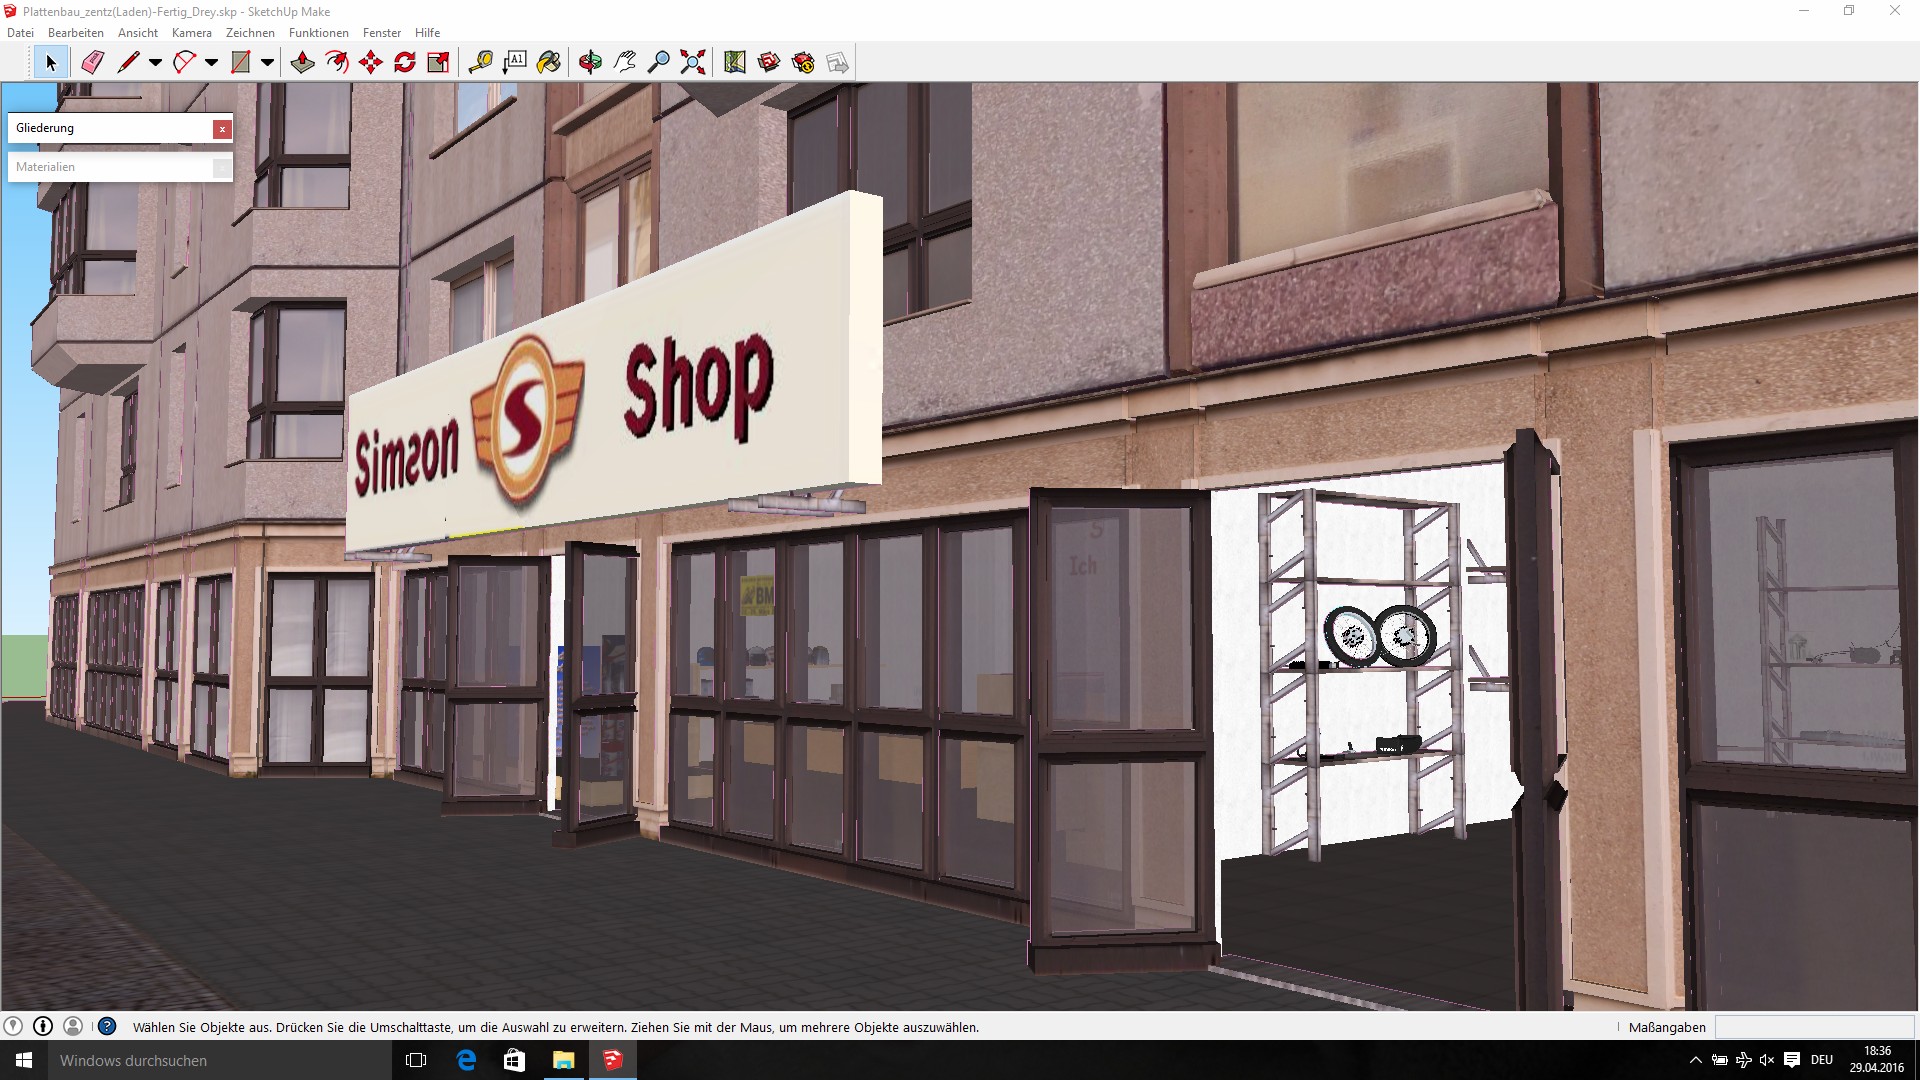Open the Extension Warehouse icon
The image size is (1920, 1080).
coord(803,63)
